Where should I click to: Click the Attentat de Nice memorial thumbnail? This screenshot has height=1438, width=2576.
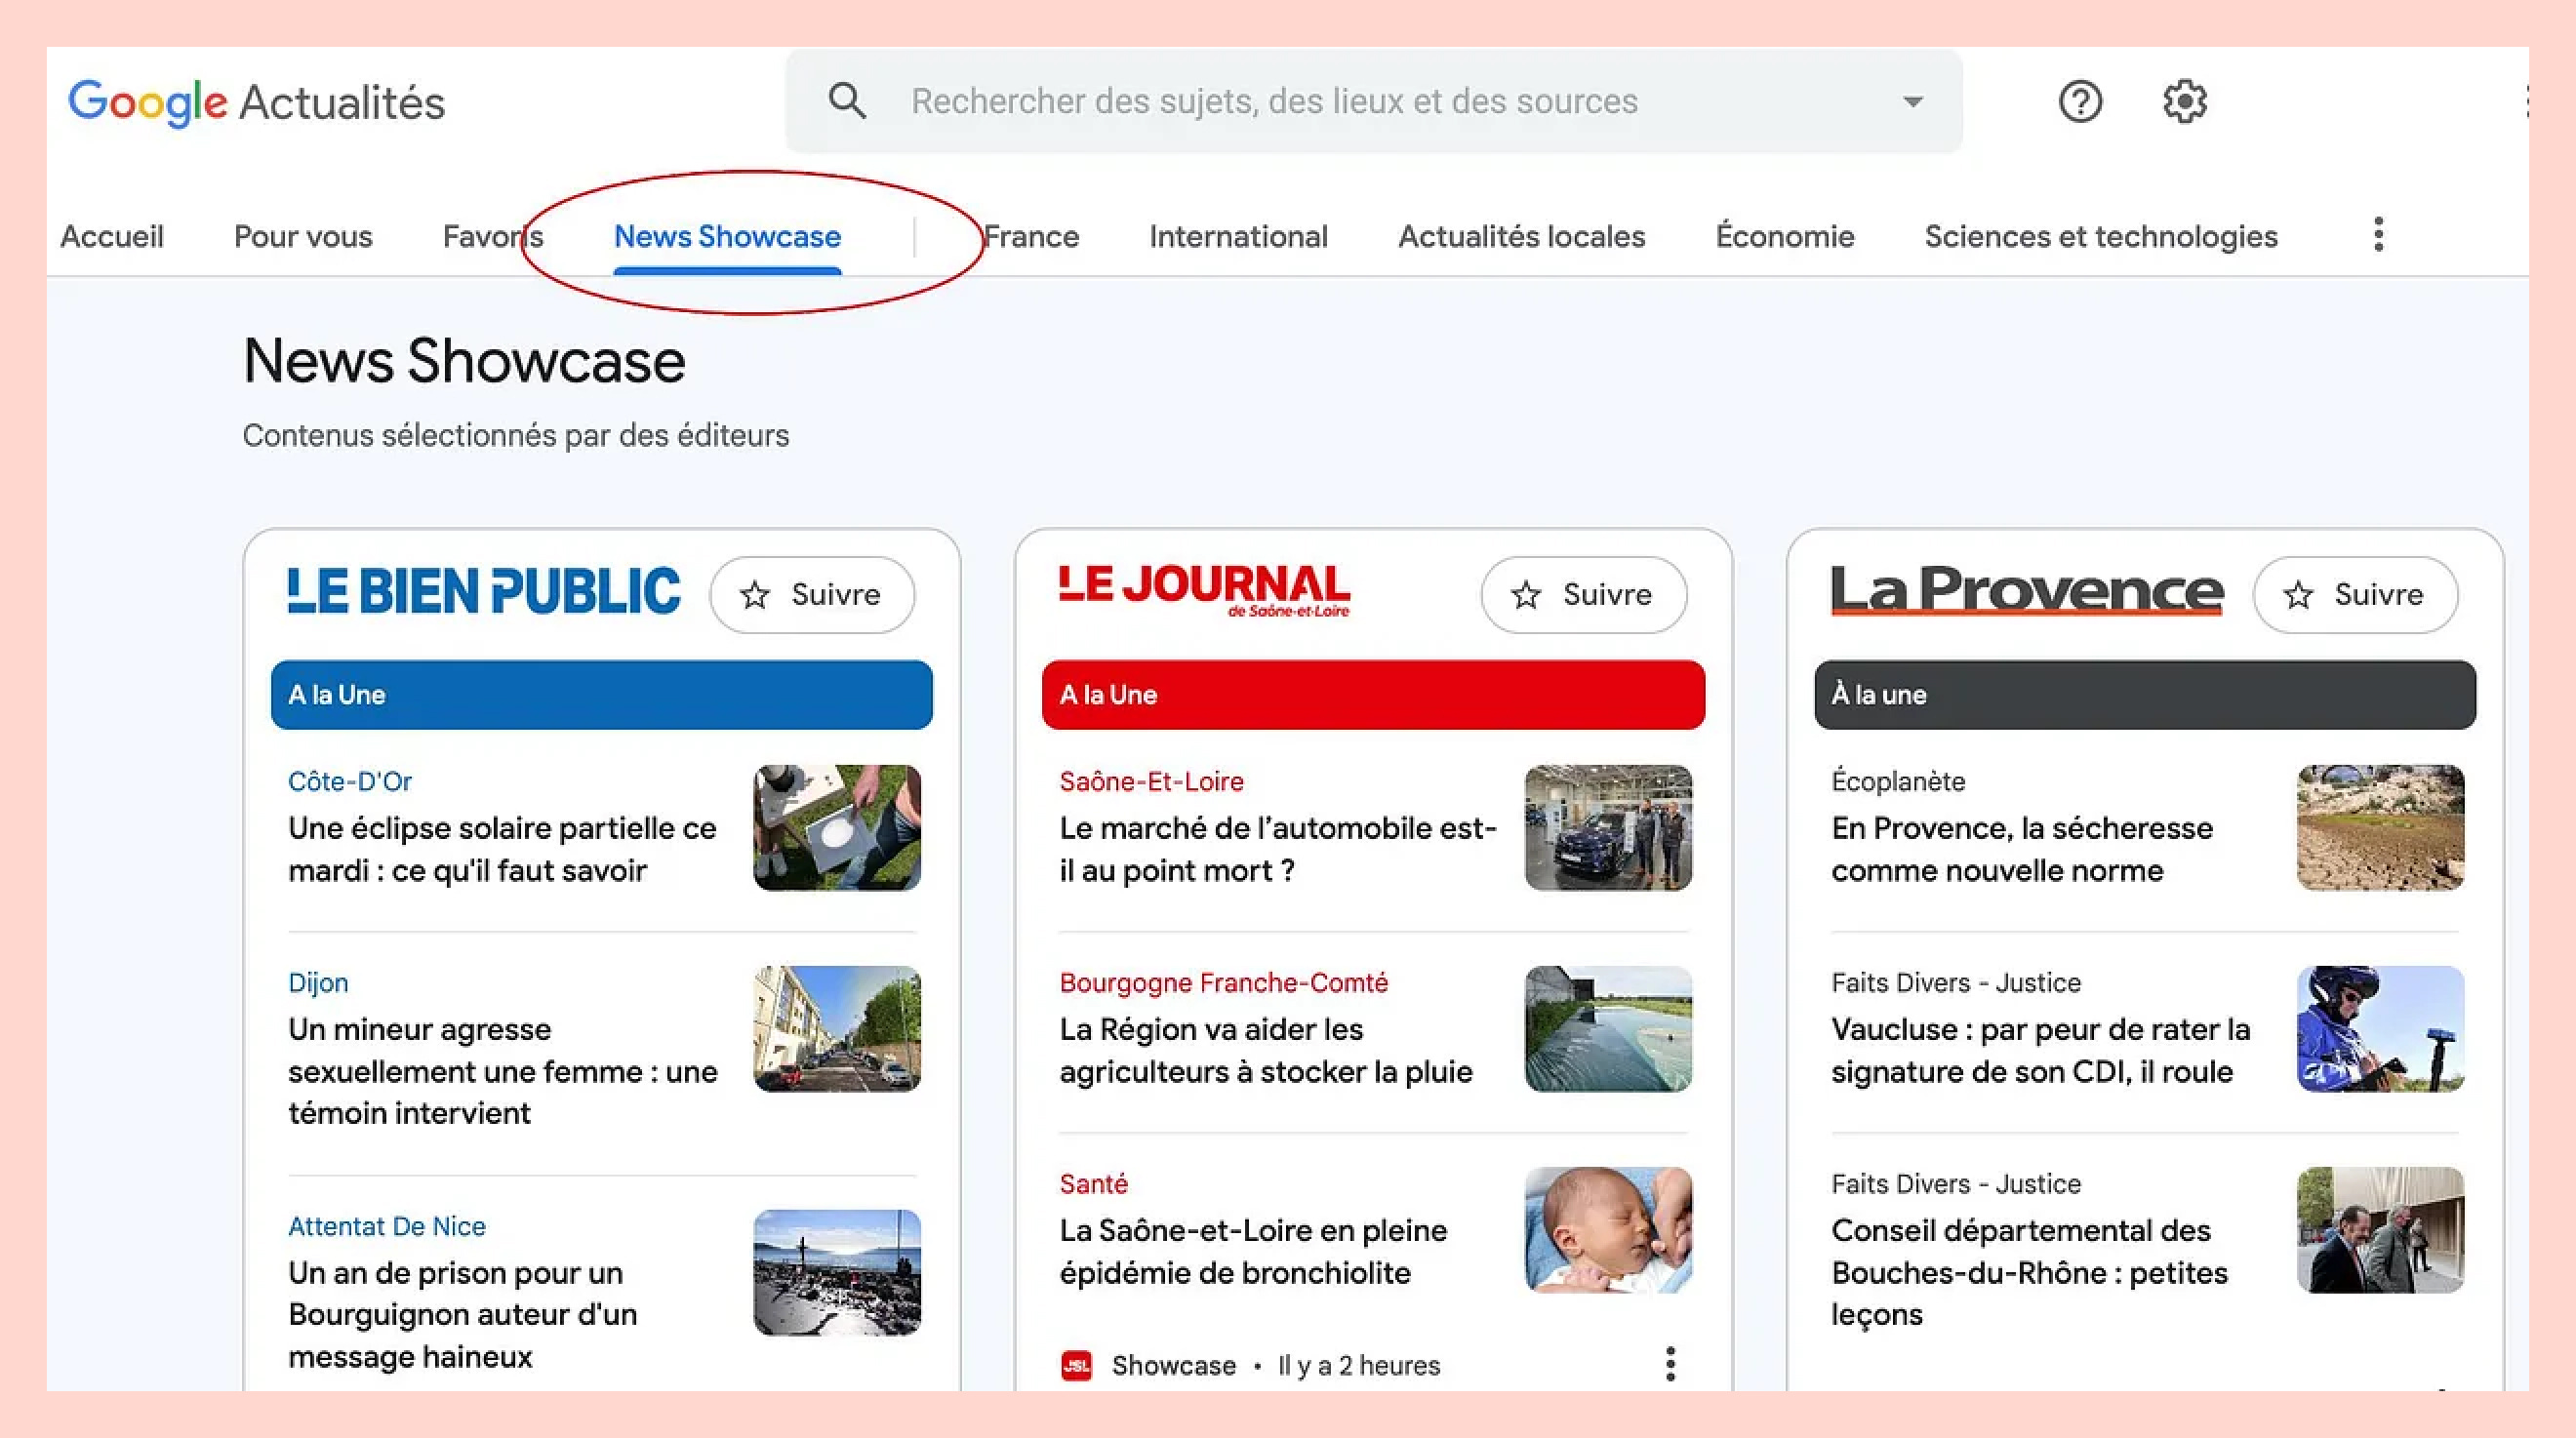click(837, 1272)
